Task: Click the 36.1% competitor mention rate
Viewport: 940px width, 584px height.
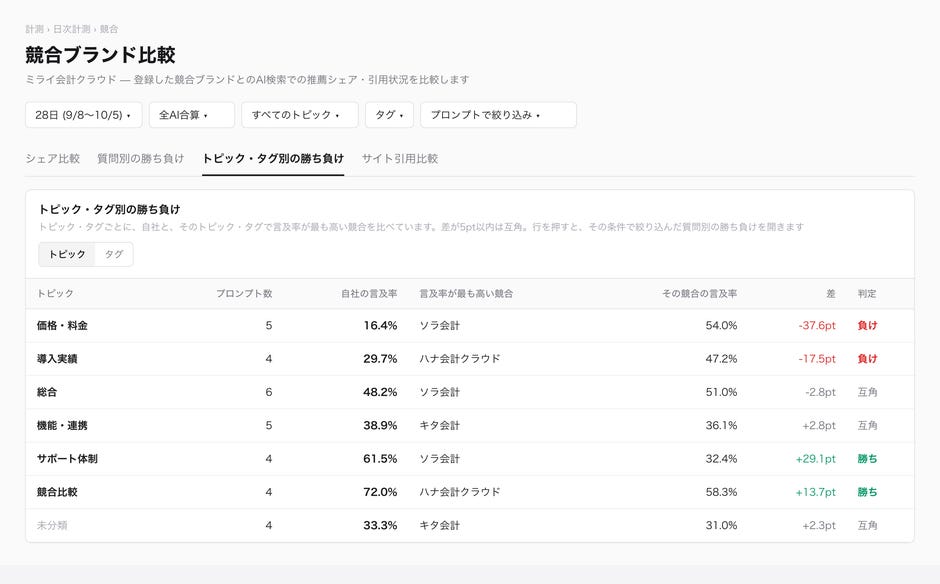Action: click(x=721, y=426)
